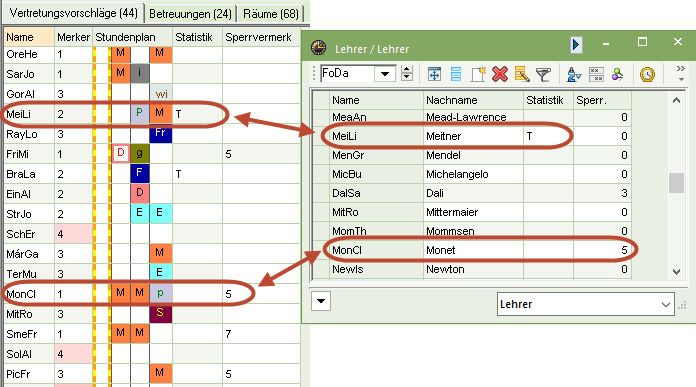This screenshot has width=696, height=387.
Task: Expand the FoDa teacher dropdown
Action: click(385, 73)
